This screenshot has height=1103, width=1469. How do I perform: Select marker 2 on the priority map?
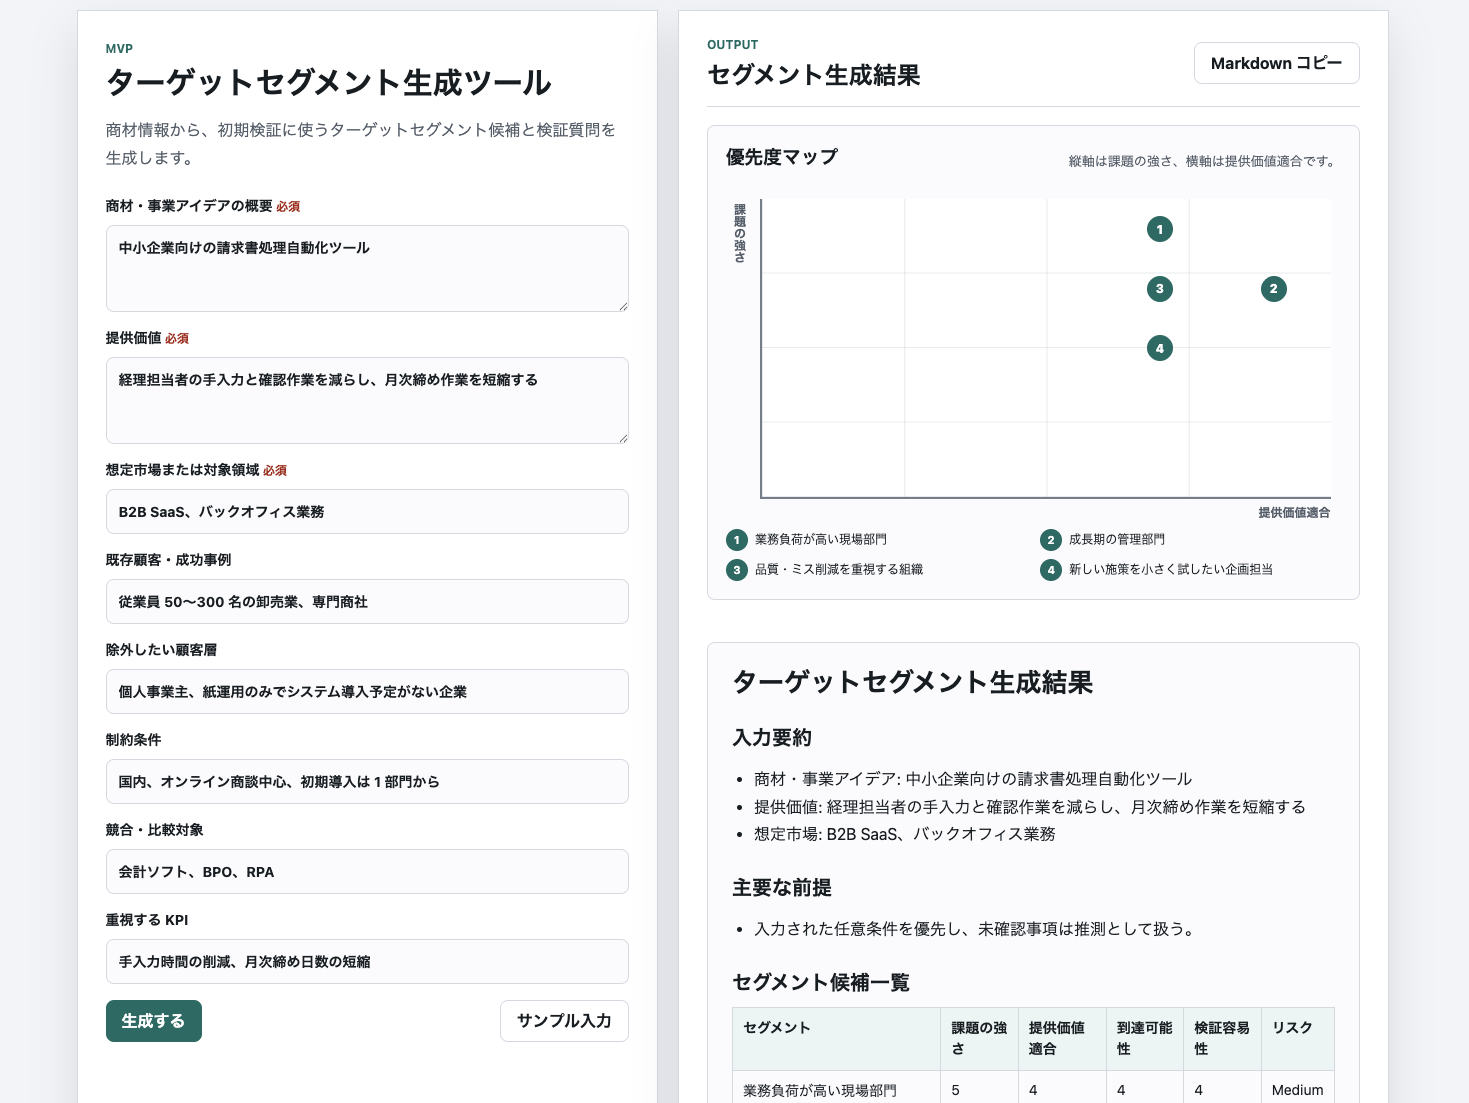[x=1273, y=289]
